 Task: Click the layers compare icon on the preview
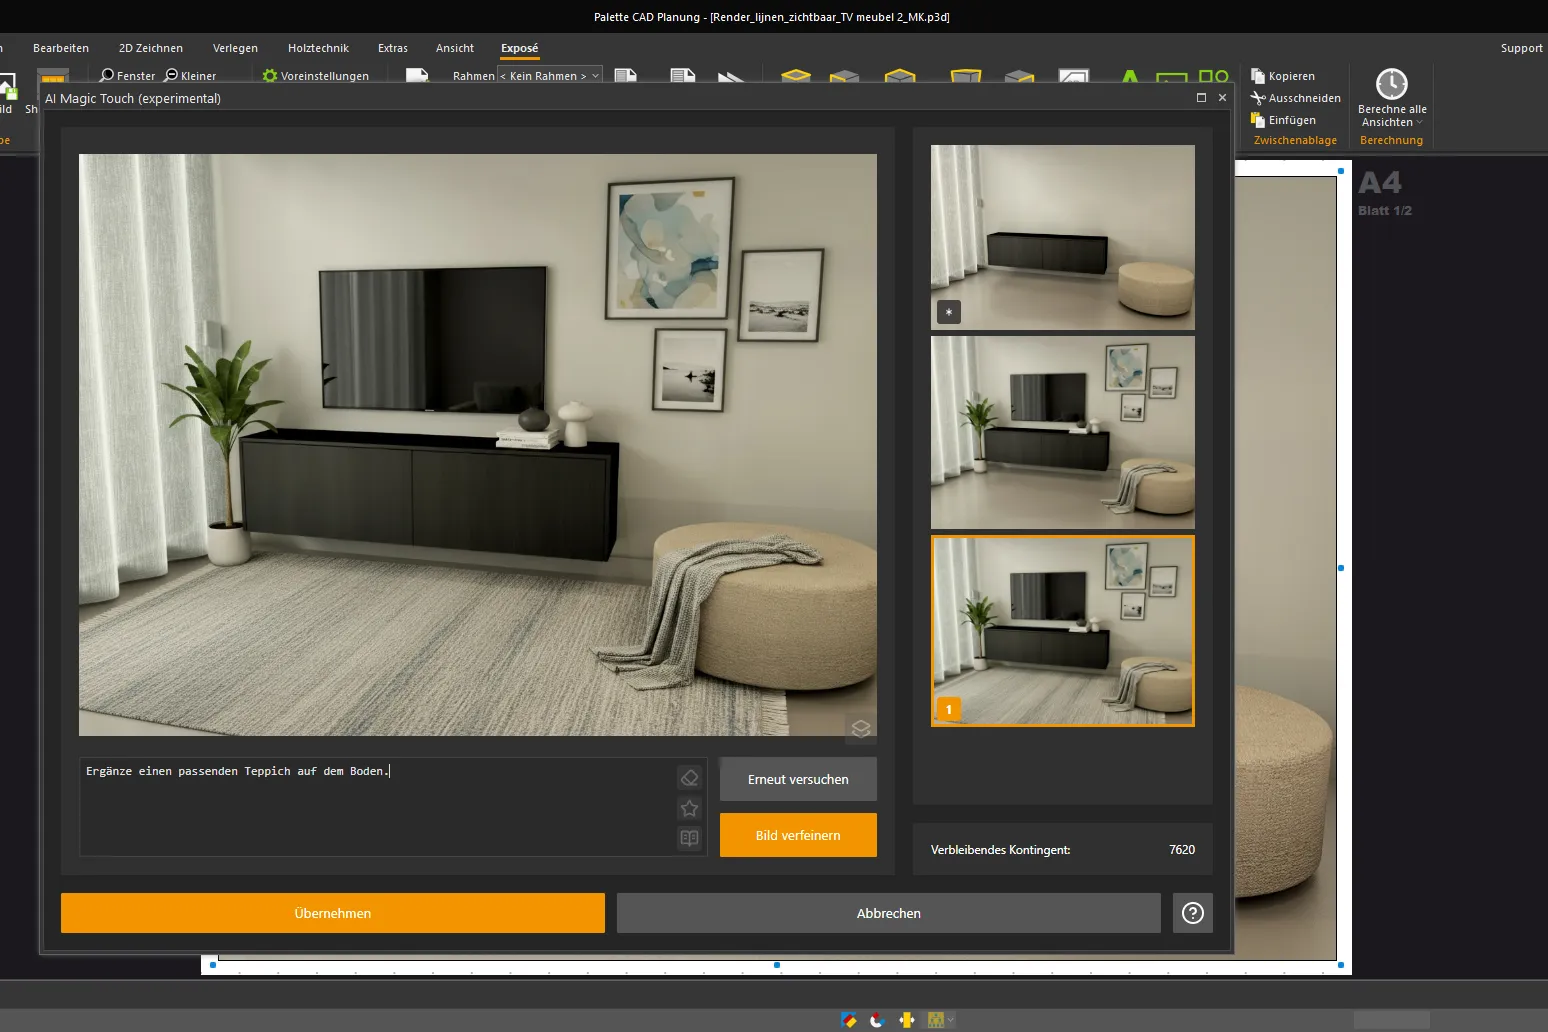click(861, 728)
